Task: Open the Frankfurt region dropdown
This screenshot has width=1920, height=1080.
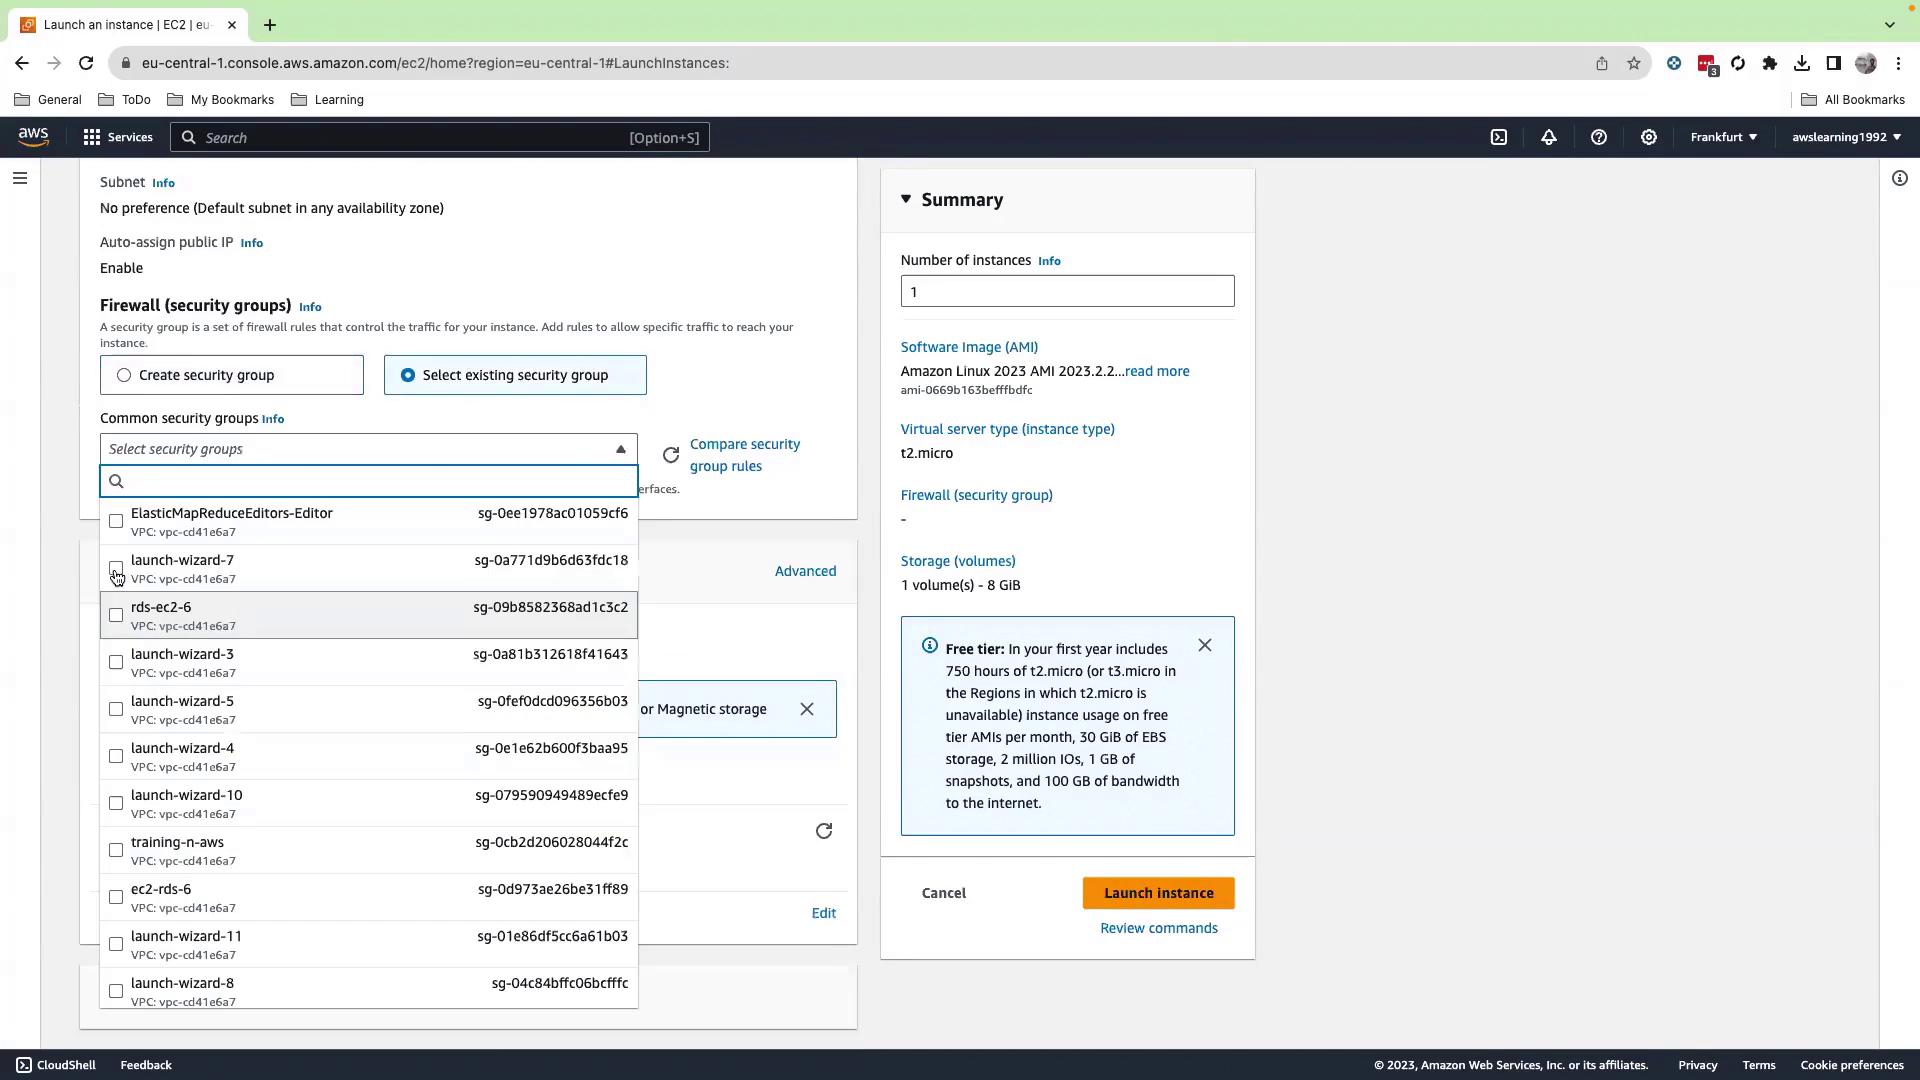Action: 1723,137
